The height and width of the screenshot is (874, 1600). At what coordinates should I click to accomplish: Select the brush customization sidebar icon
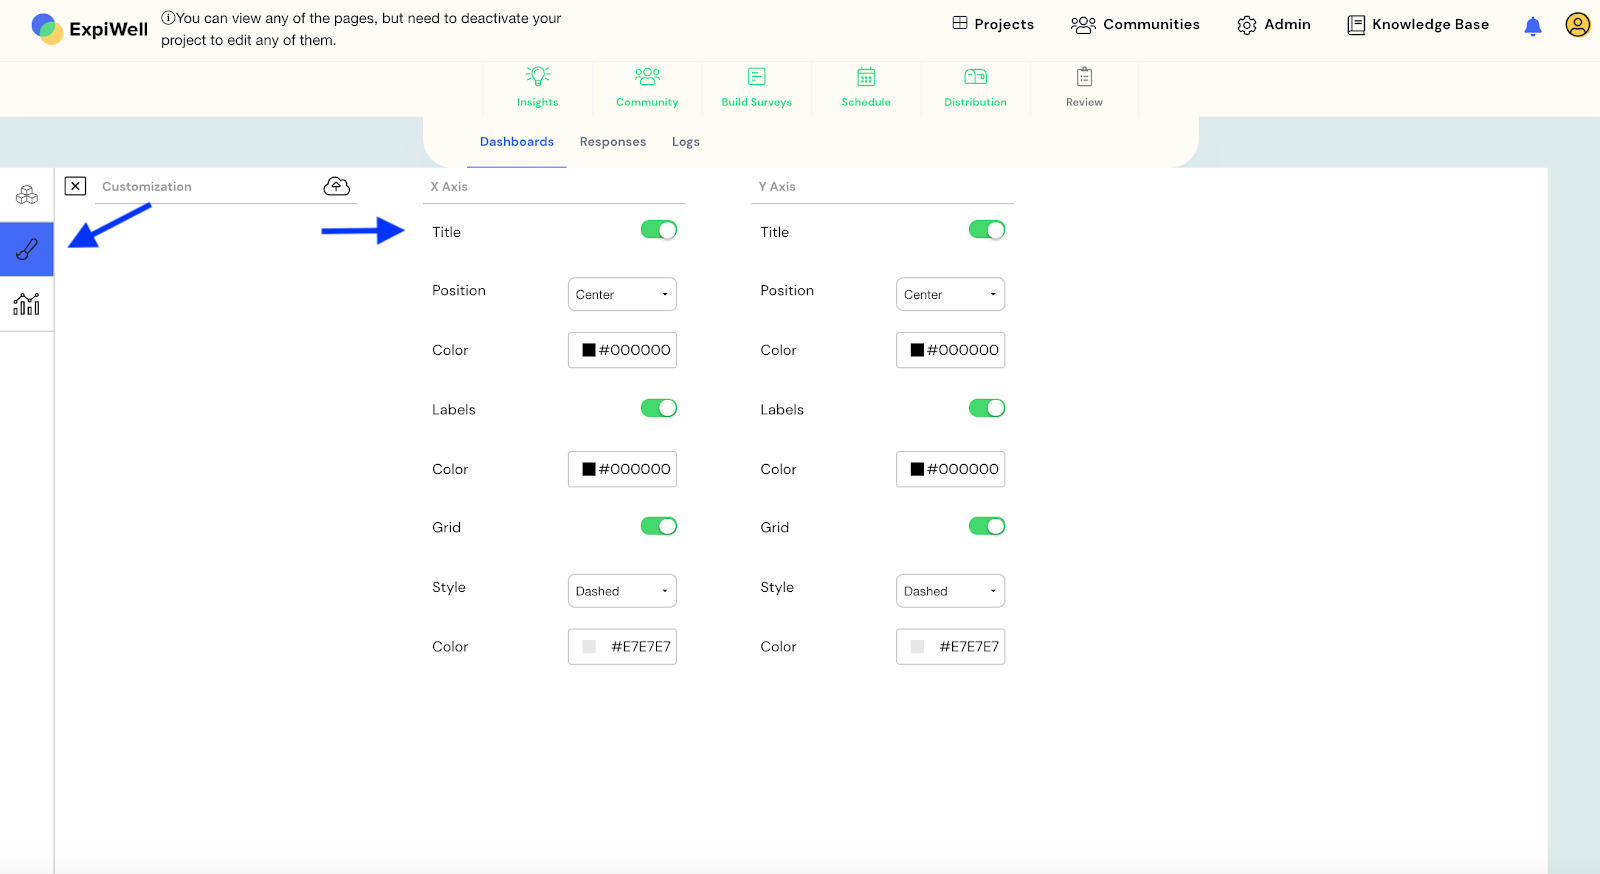click(27, 249)
